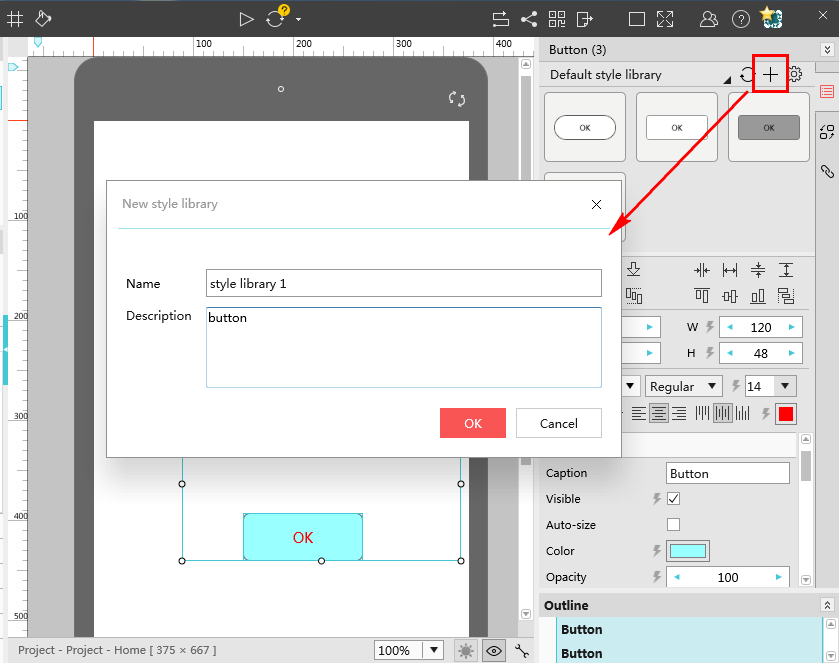Open the red text color swatch
This screenshot has width=839, height=663.
coord(785,414)
